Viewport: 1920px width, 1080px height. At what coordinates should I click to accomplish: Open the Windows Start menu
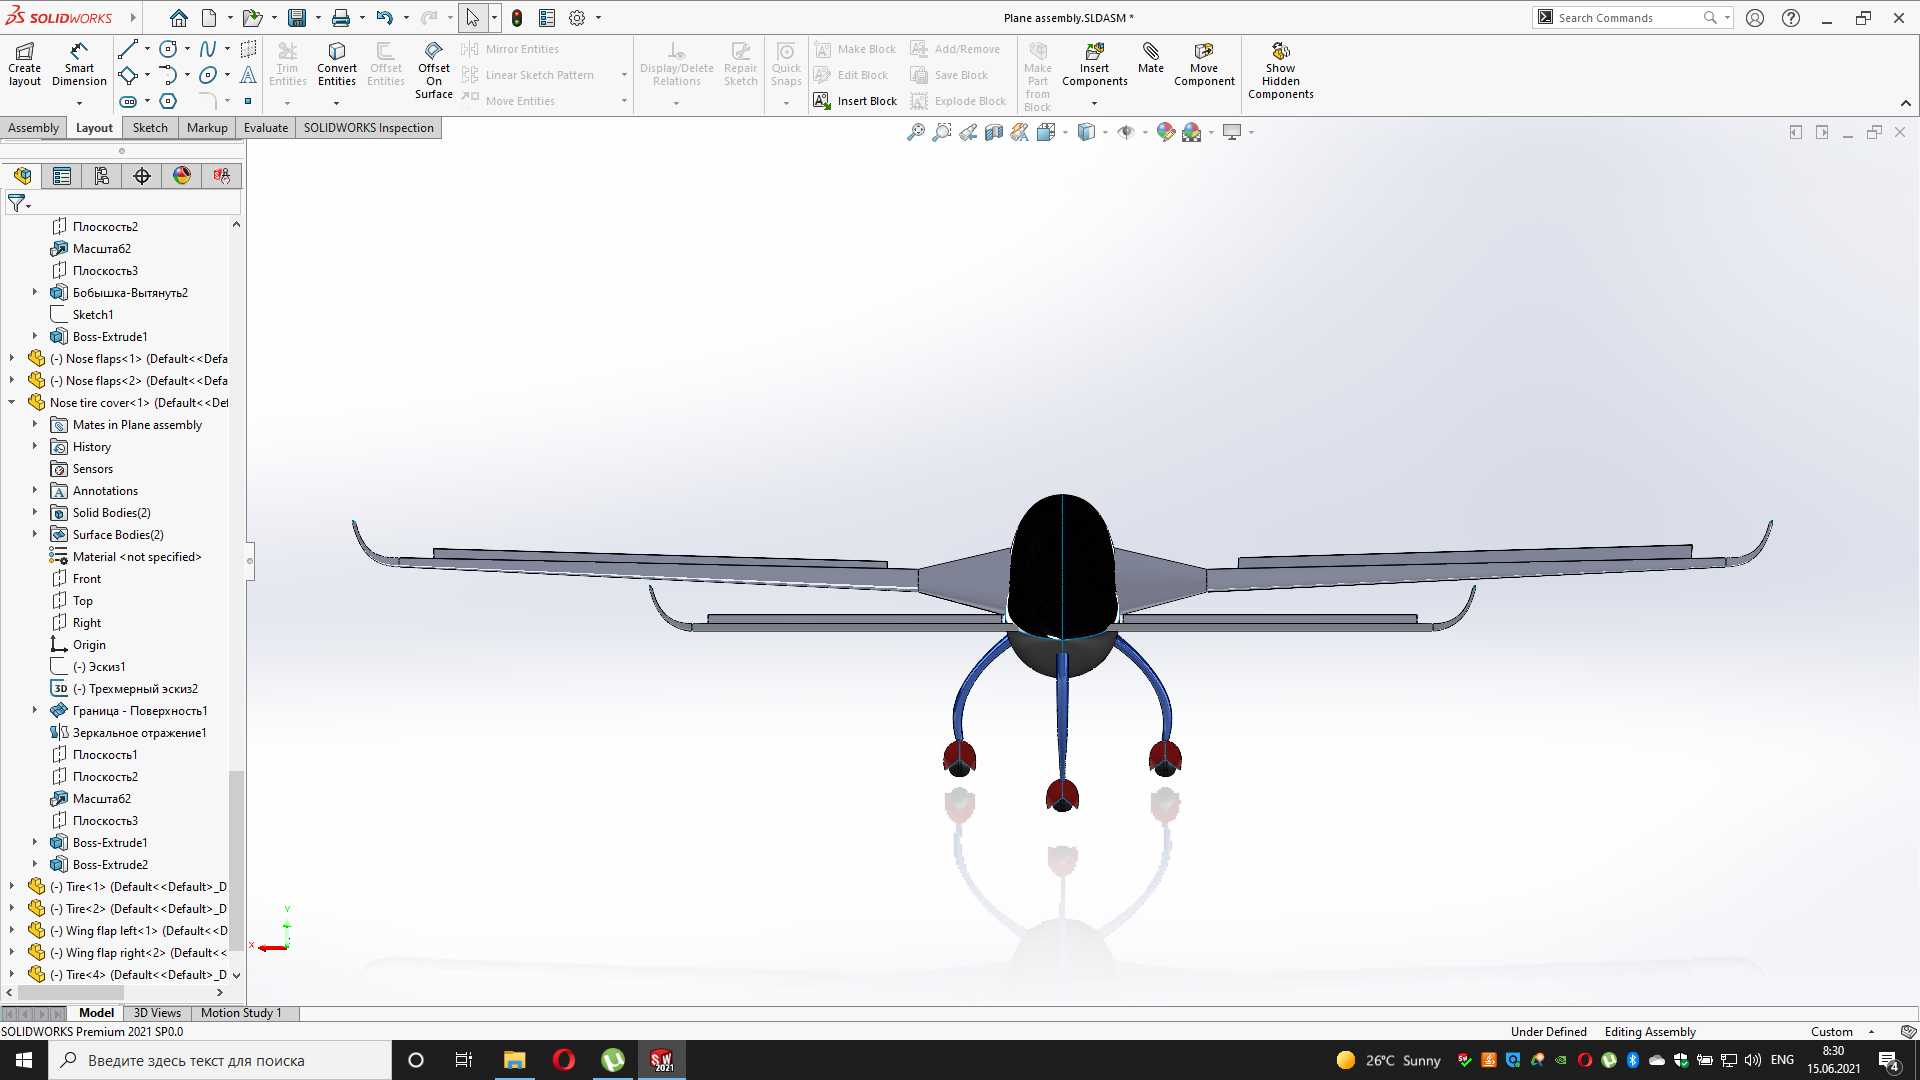tap(24, 1060)
